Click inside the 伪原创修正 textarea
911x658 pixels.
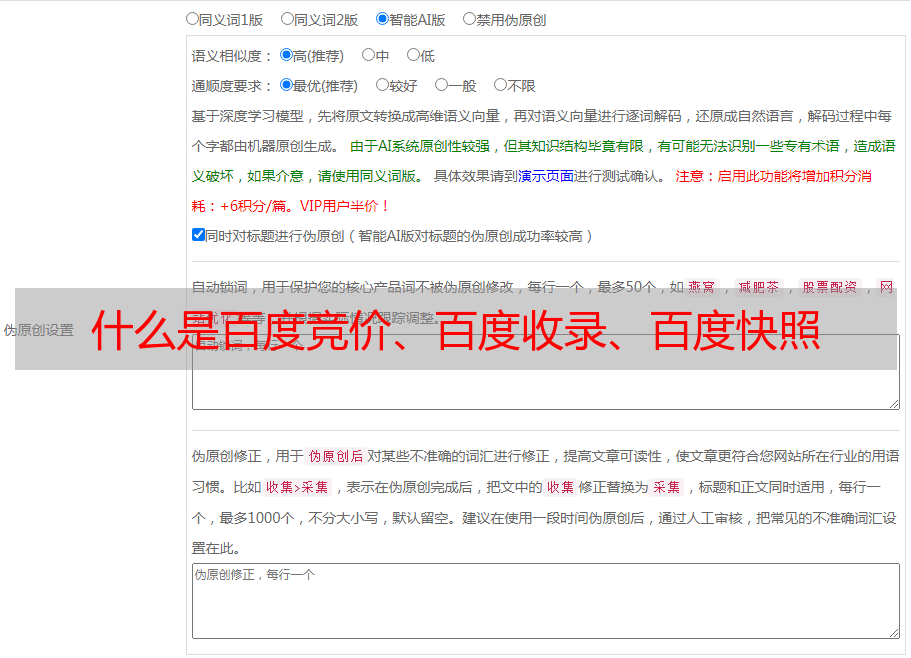[x=546, y=601]
